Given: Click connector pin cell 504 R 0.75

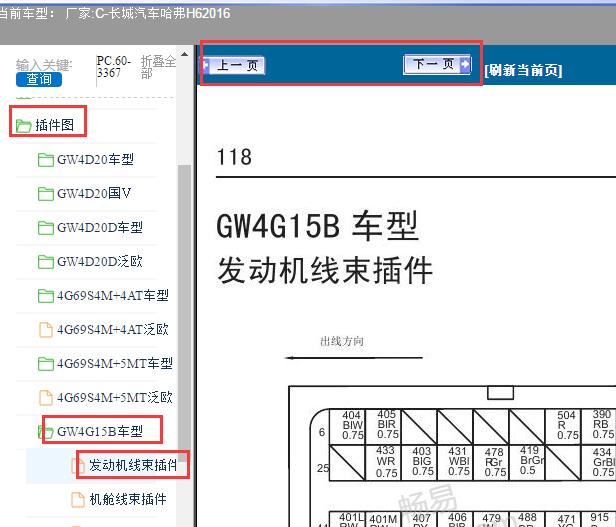Looking at the screenshot, I should coord(563,426).
